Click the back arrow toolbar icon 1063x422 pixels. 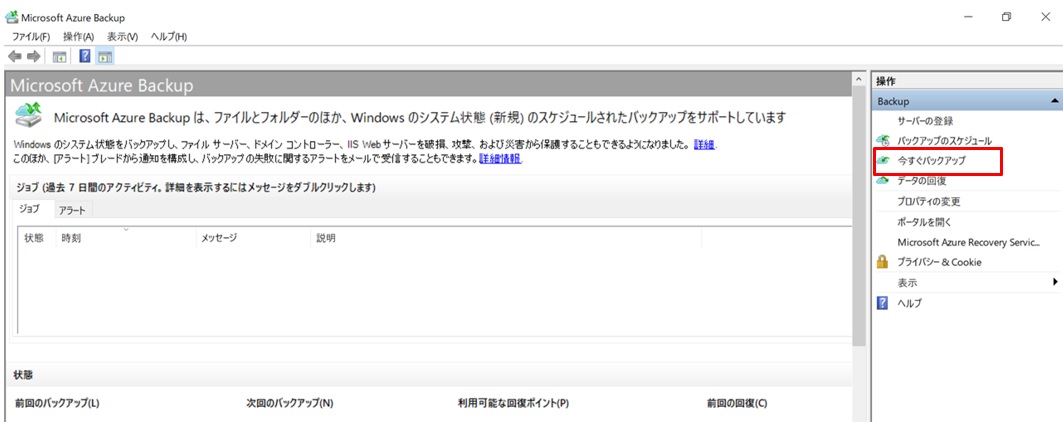coord(15,56)
